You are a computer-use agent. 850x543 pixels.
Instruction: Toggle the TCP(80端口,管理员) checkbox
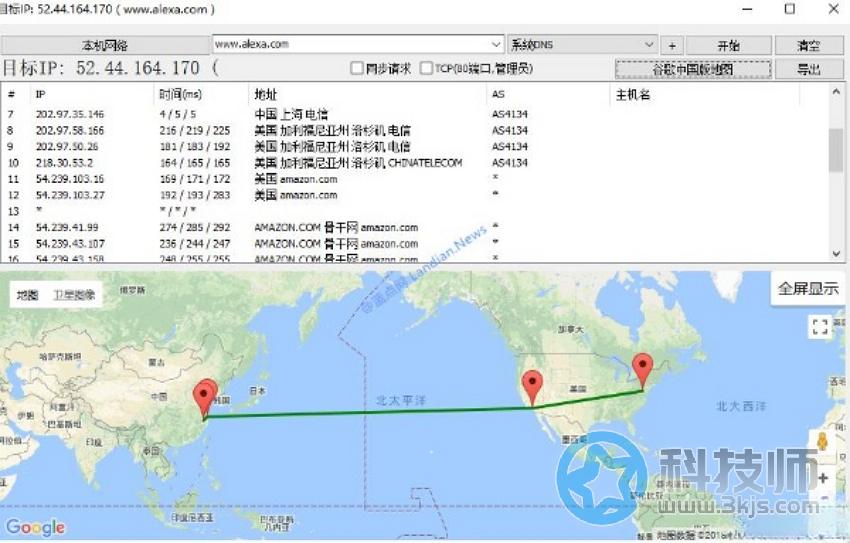[x=427, y=69]
